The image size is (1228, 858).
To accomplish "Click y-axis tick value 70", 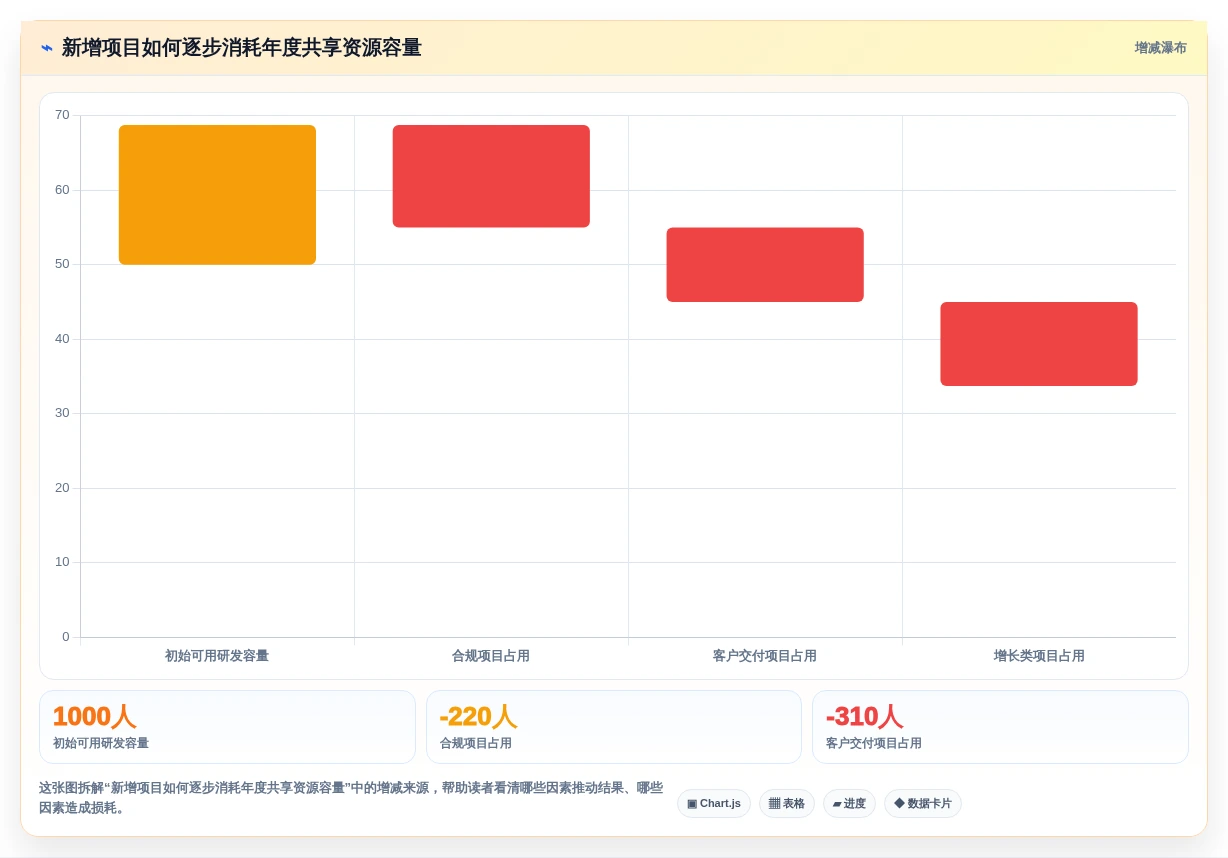I will tap(62, 115).
